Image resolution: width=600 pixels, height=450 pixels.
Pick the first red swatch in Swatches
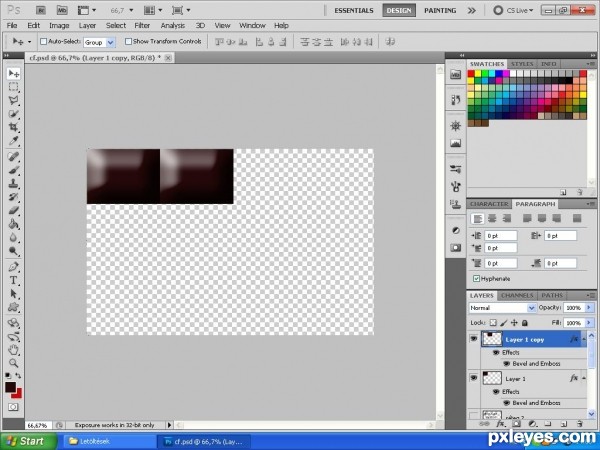coord(471,73)
